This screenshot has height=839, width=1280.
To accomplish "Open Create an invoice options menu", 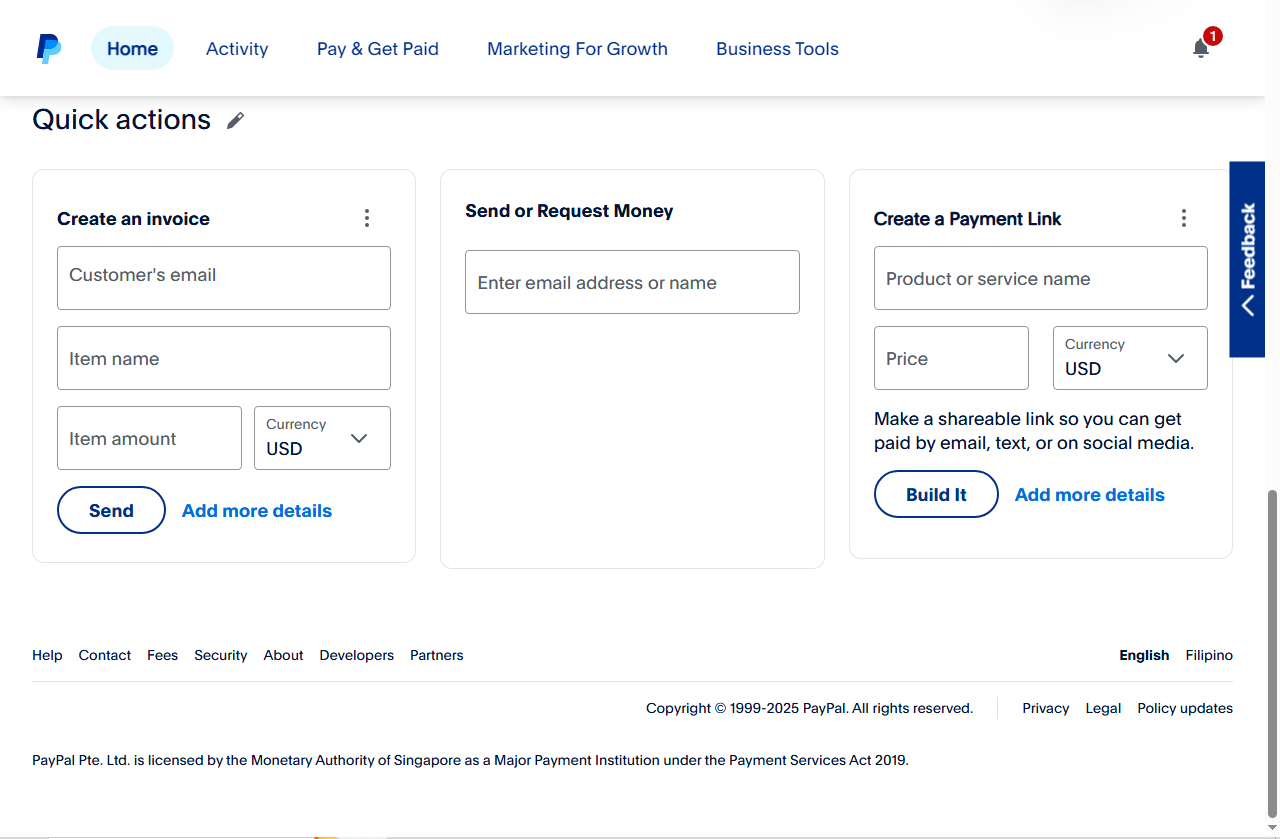I will tap(367, 218).
